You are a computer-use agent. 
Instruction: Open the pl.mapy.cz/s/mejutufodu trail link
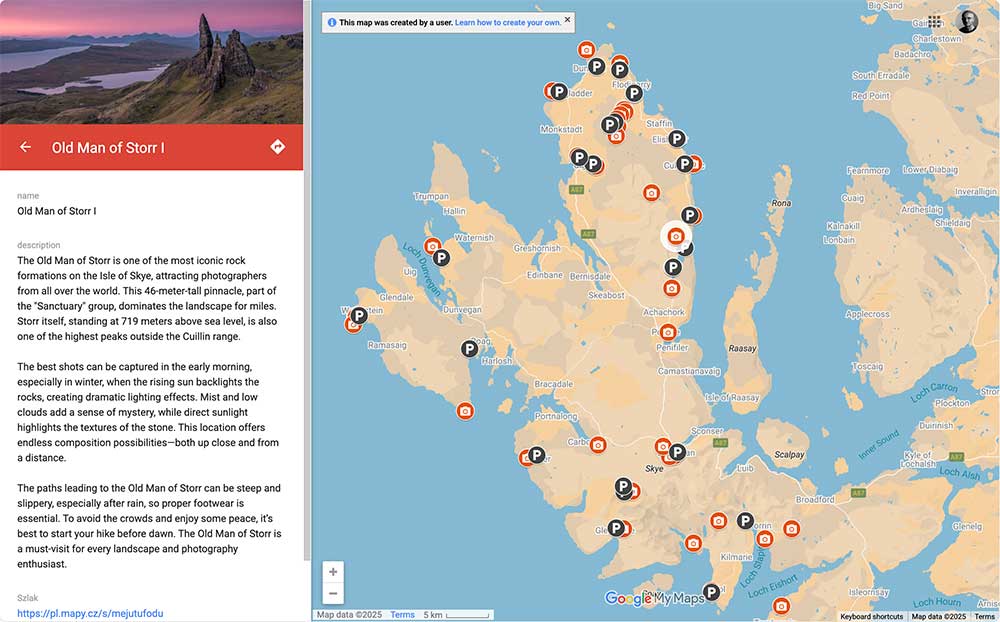tap(90, 613)
